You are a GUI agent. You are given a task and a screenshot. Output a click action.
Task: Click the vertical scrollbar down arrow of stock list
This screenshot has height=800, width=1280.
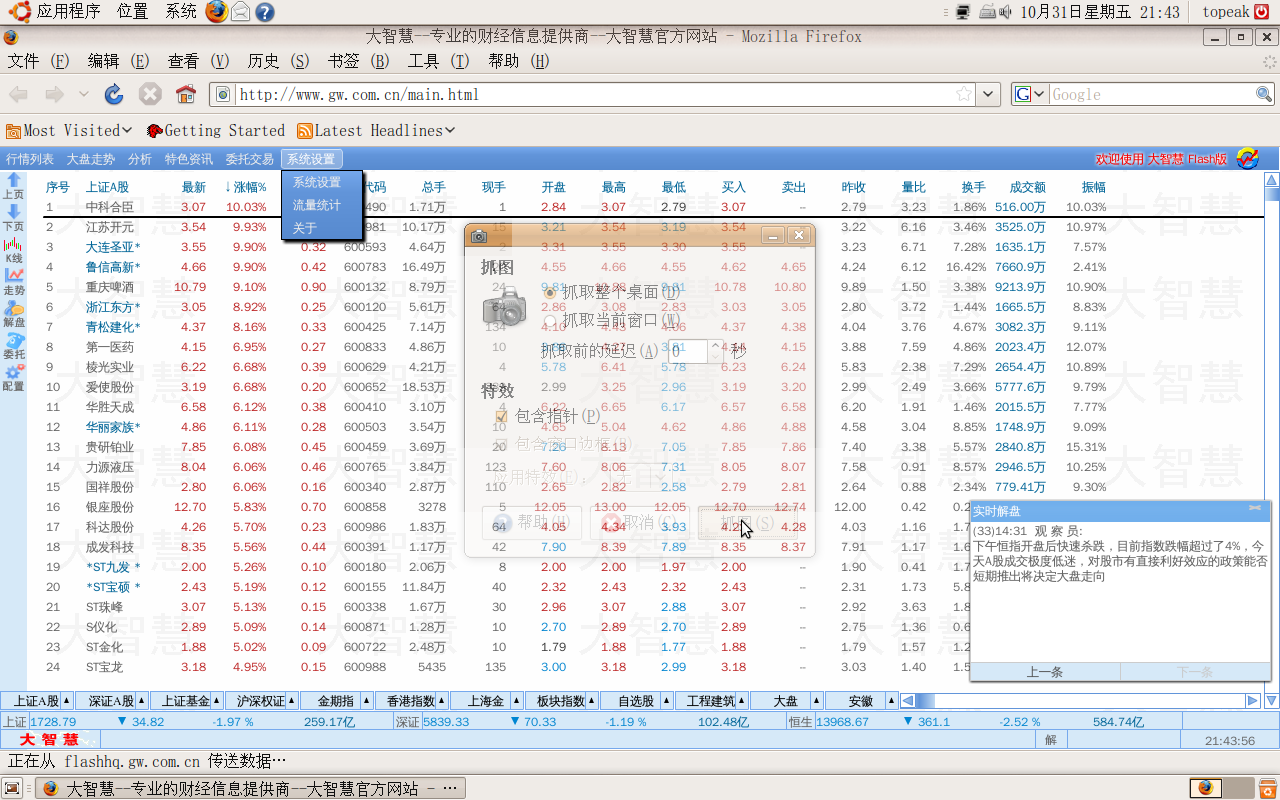[1272, 701]
